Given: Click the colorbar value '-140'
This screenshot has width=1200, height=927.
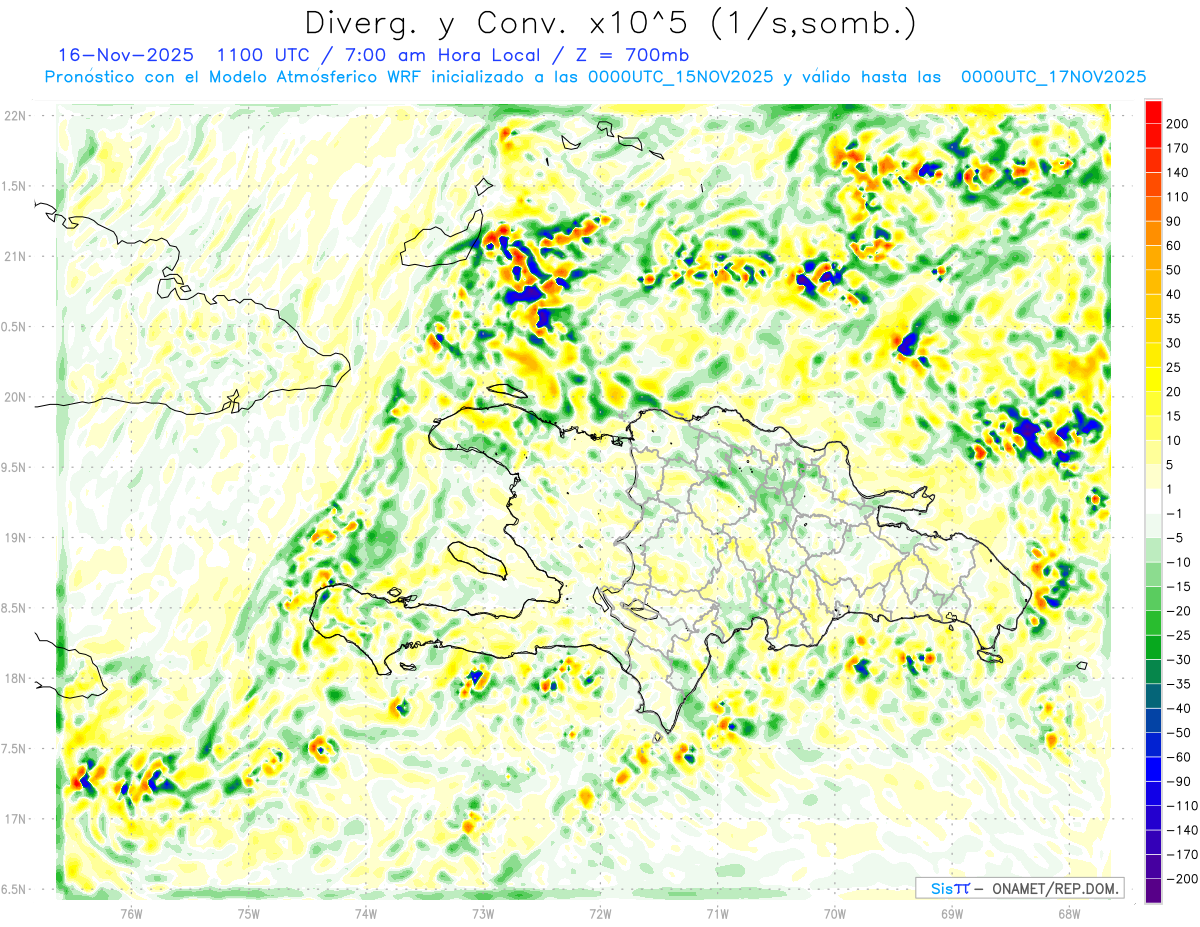Looking at the screenshot, I should click(x=1182, y=830).
